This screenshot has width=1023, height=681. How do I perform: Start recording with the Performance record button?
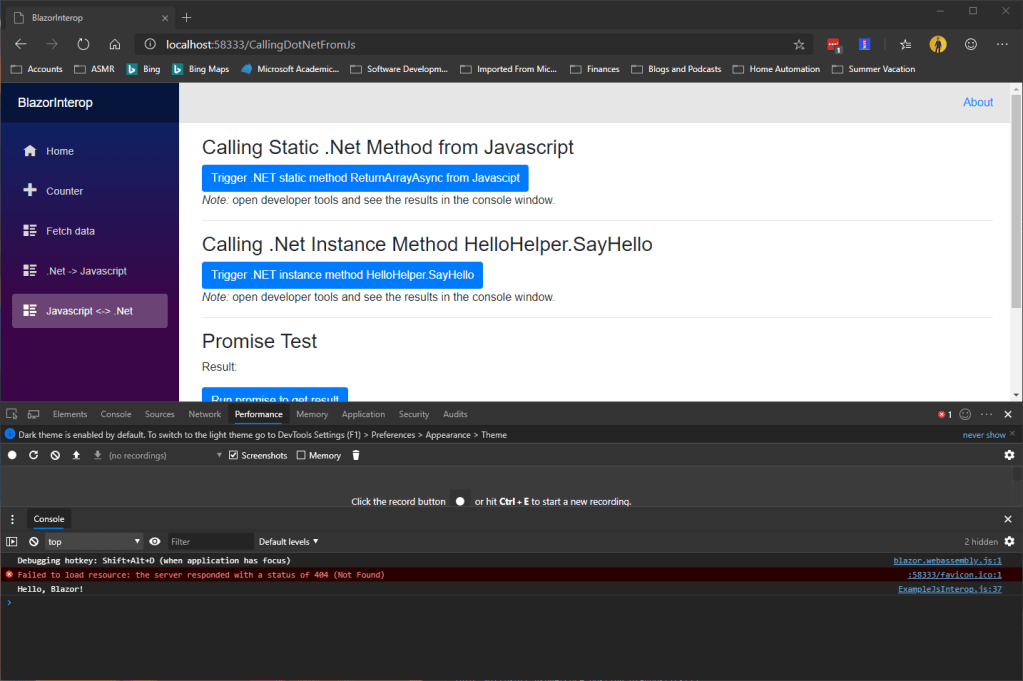12,455
